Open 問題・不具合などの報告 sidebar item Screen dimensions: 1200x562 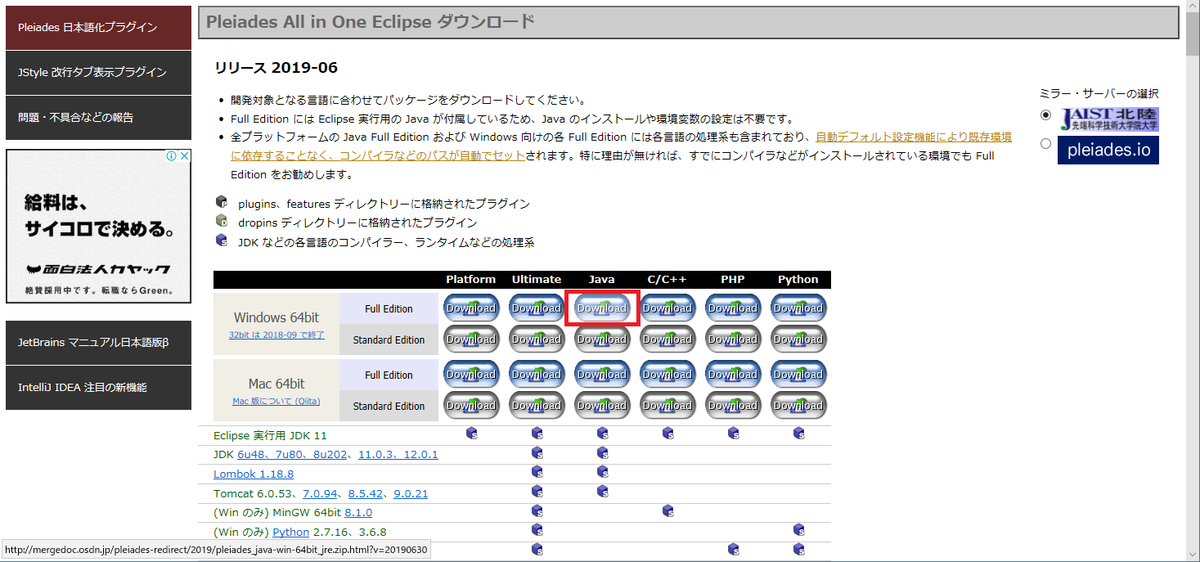[98, 117]
